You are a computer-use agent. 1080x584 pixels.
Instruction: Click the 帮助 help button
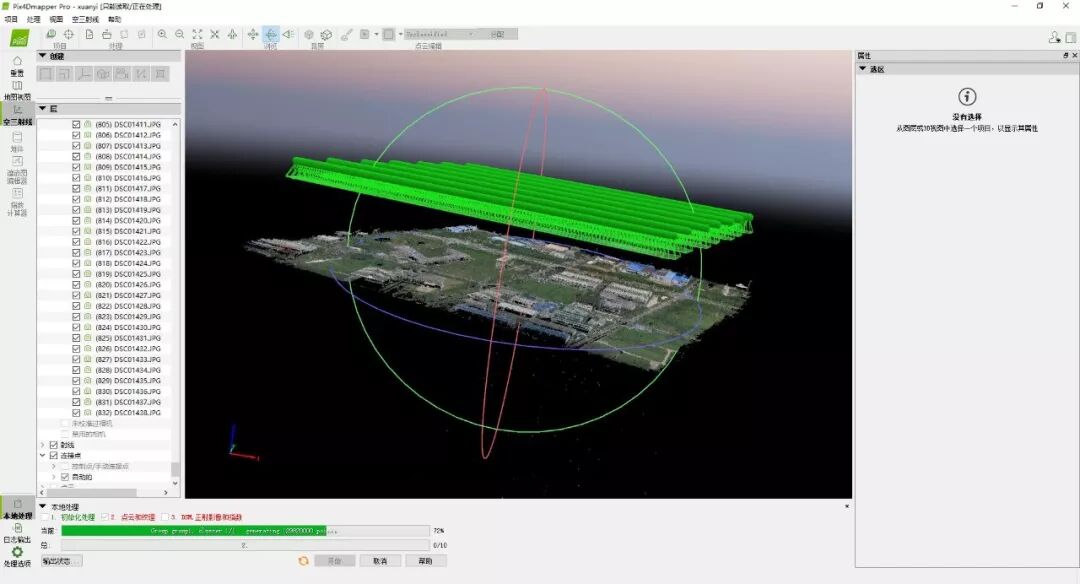point(426,561)
